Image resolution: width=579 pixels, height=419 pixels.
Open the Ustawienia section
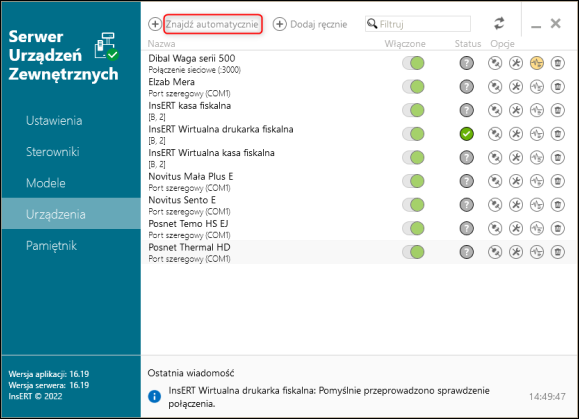pyautogui.click(x=54, y=121)
